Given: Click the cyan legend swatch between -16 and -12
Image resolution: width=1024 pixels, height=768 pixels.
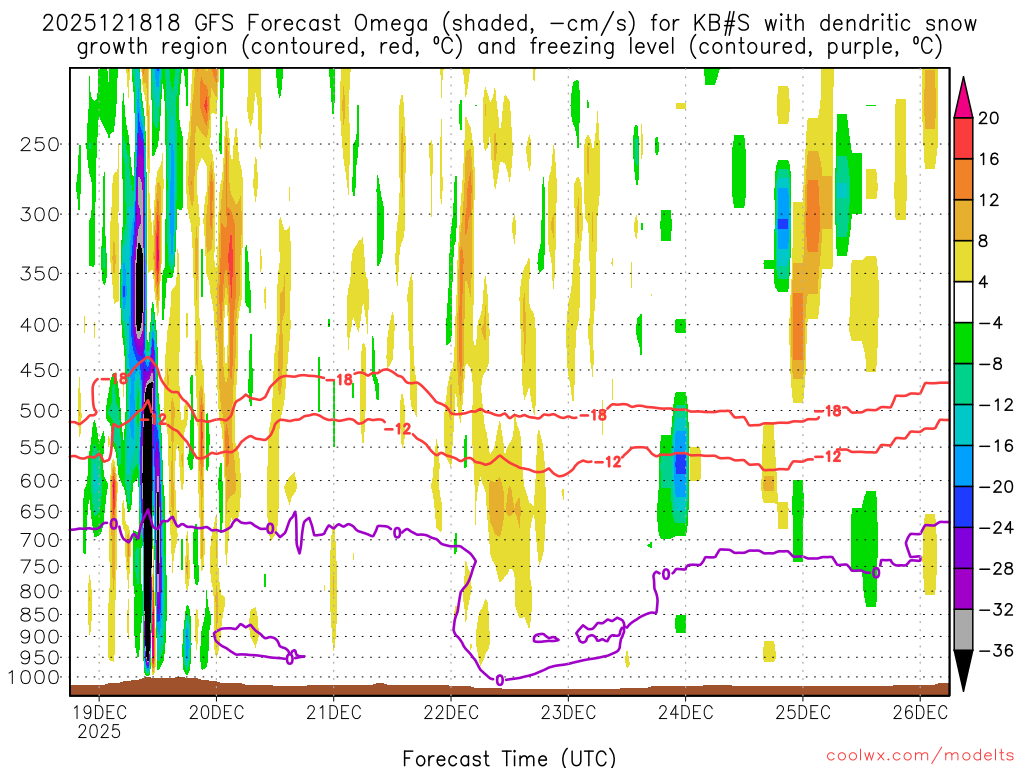Looking at the screenshot, I should [963, 425].
